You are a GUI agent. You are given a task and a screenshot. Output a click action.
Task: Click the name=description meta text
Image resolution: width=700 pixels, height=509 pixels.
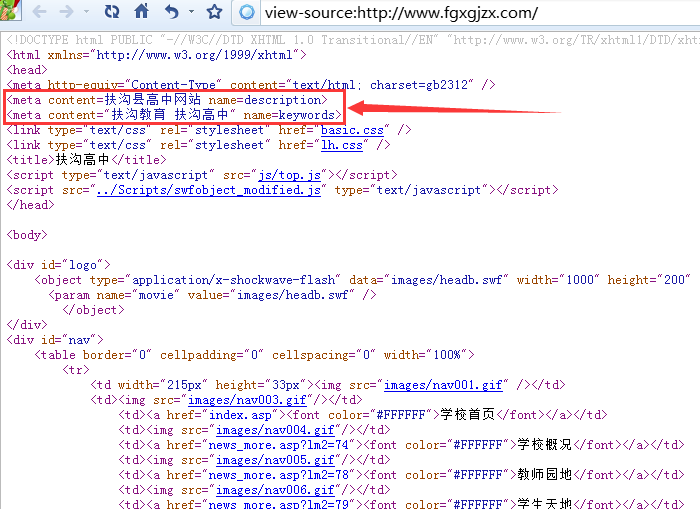[265, 100]
